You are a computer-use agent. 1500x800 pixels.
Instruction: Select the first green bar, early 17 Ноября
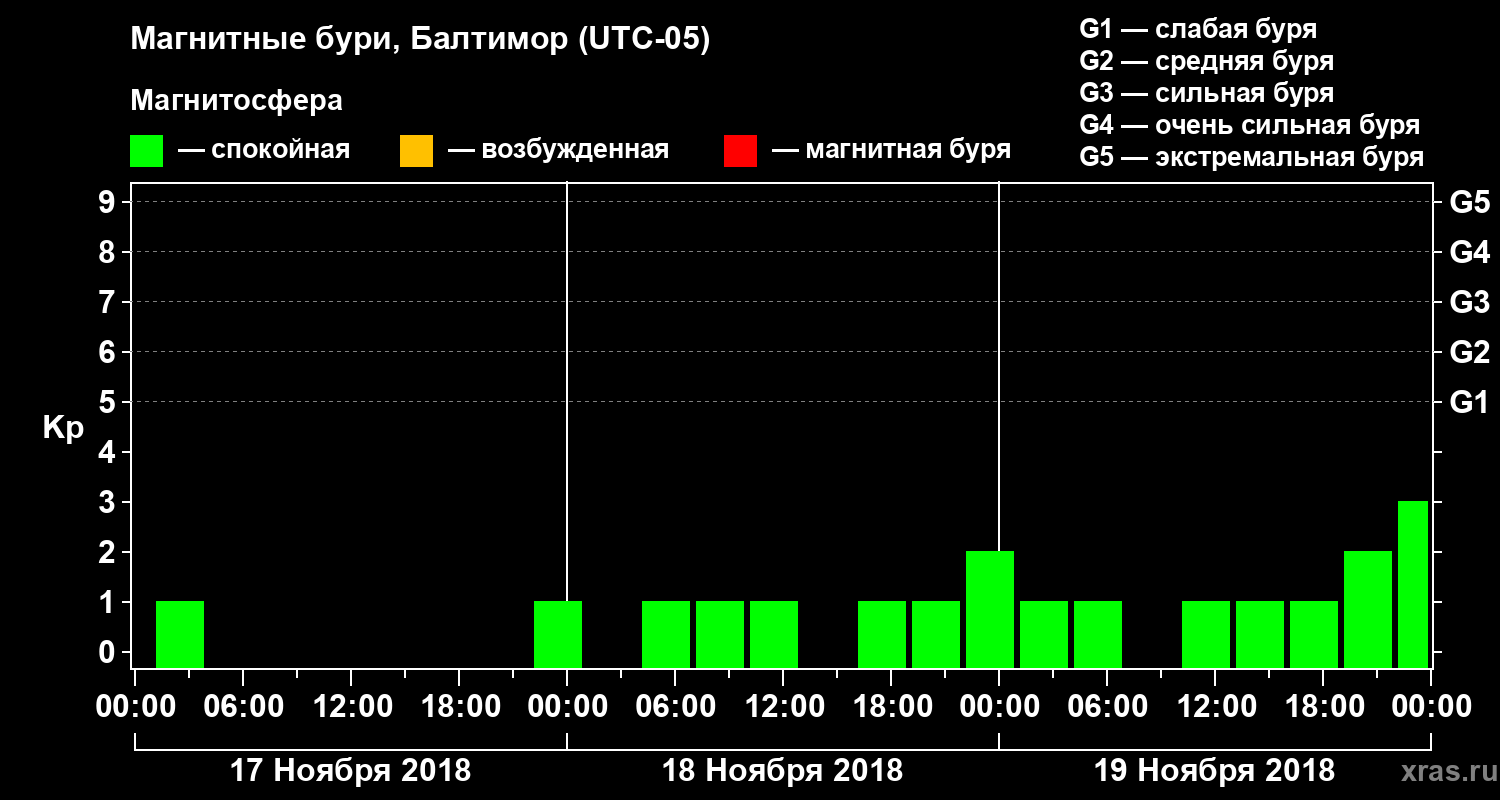(180, 634)
